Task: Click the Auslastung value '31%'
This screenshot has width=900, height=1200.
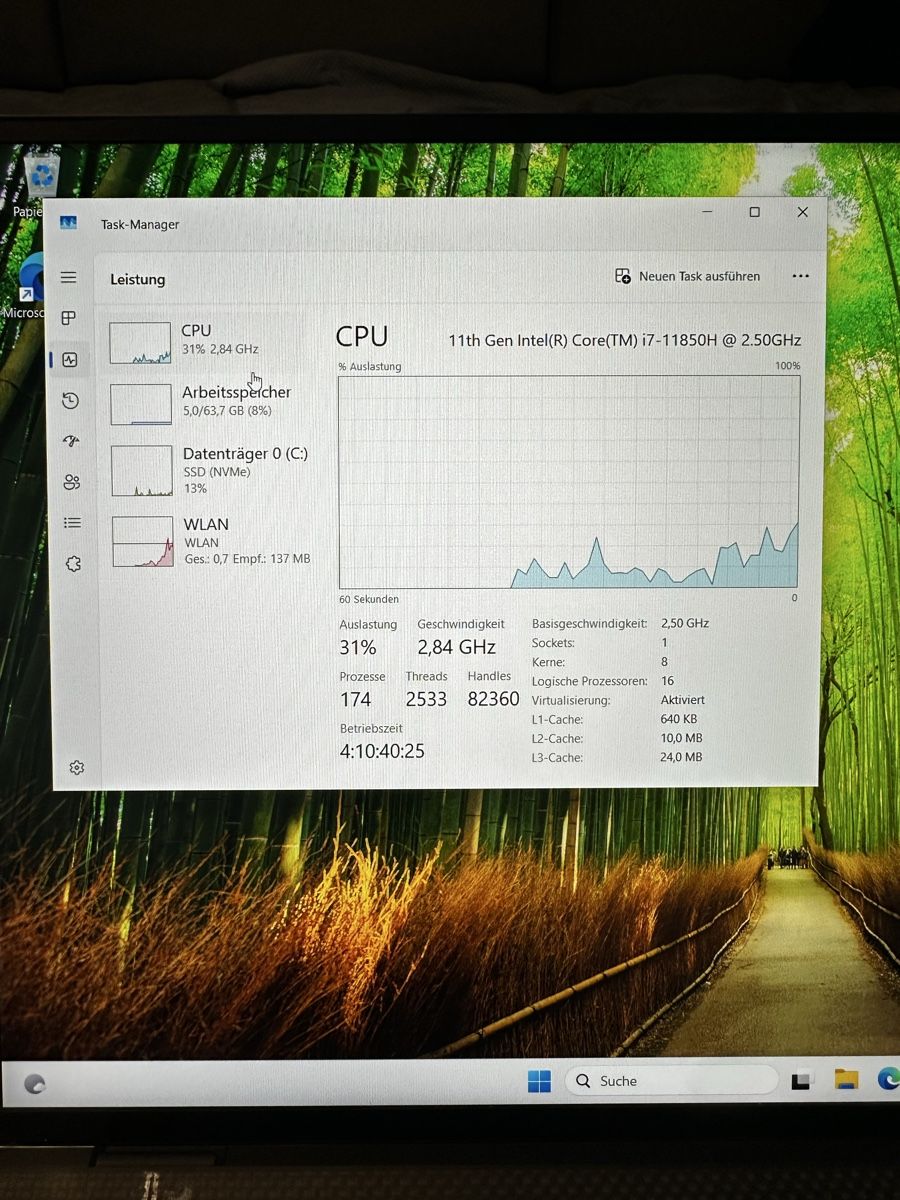Action: 358,647
